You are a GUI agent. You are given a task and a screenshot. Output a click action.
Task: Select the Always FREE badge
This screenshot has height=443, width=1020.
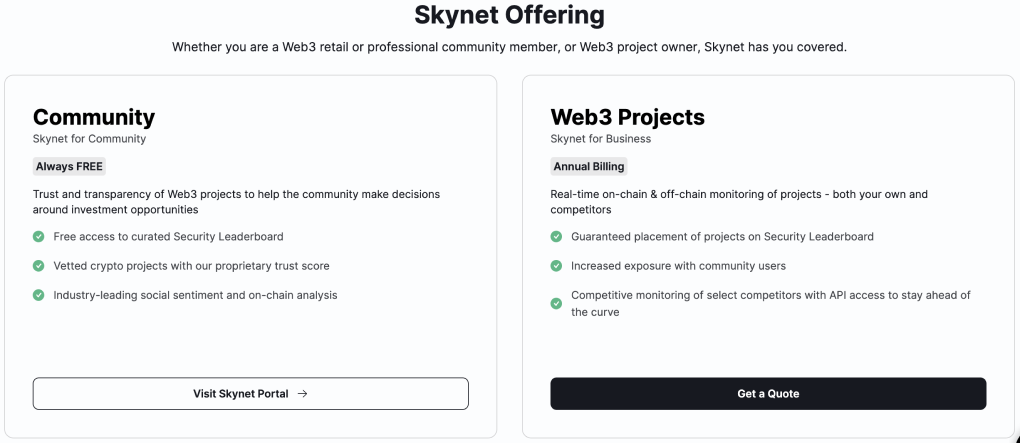(x=69, y=166)
